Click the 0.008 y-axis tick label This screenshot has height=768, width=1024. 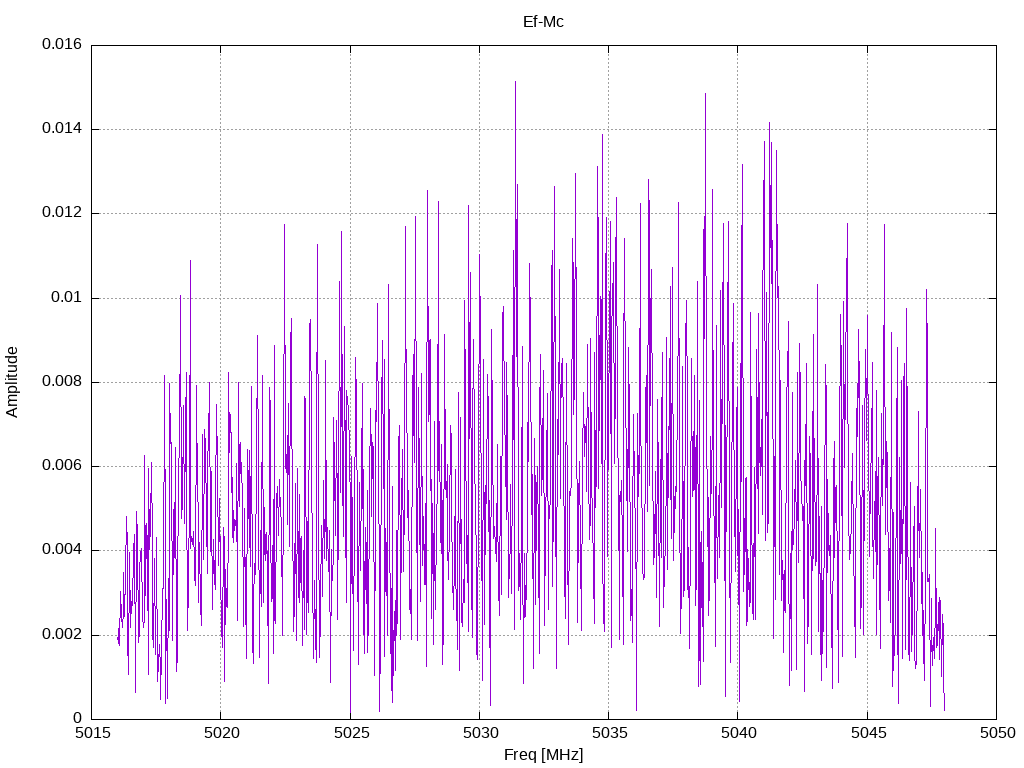pos(62,382)
